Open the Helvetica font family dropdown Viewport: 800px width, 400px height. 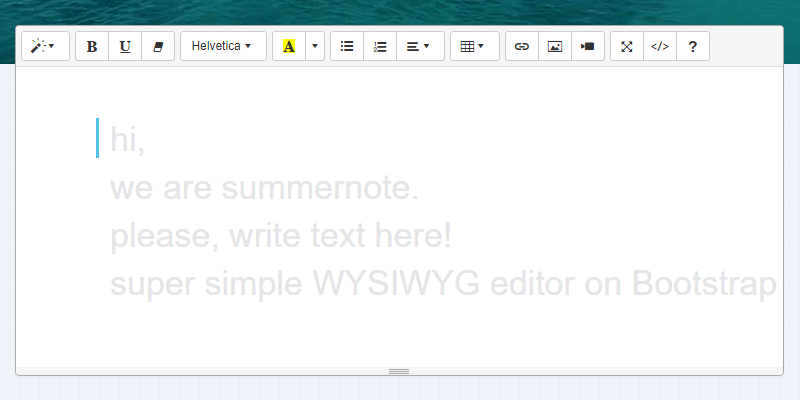click(223, 46)
